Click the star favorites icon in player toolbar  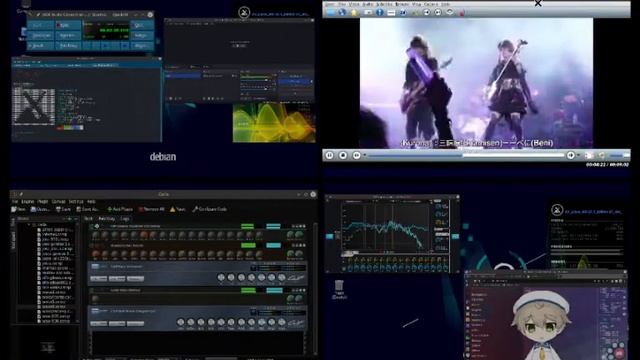tap(354, 12)
